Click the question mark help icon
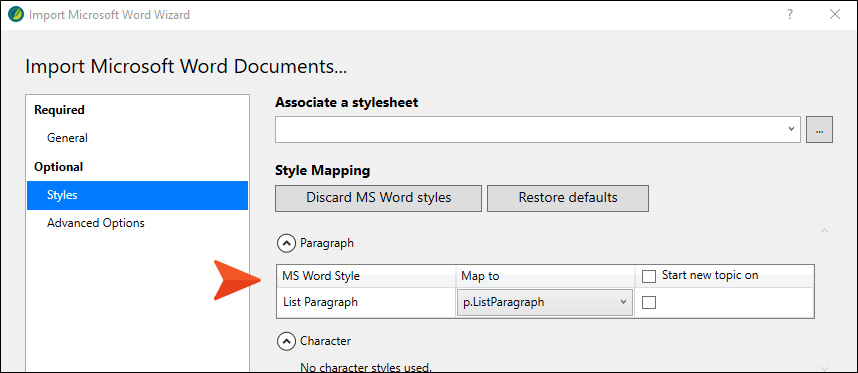858x373 pixels. point(790,15)
